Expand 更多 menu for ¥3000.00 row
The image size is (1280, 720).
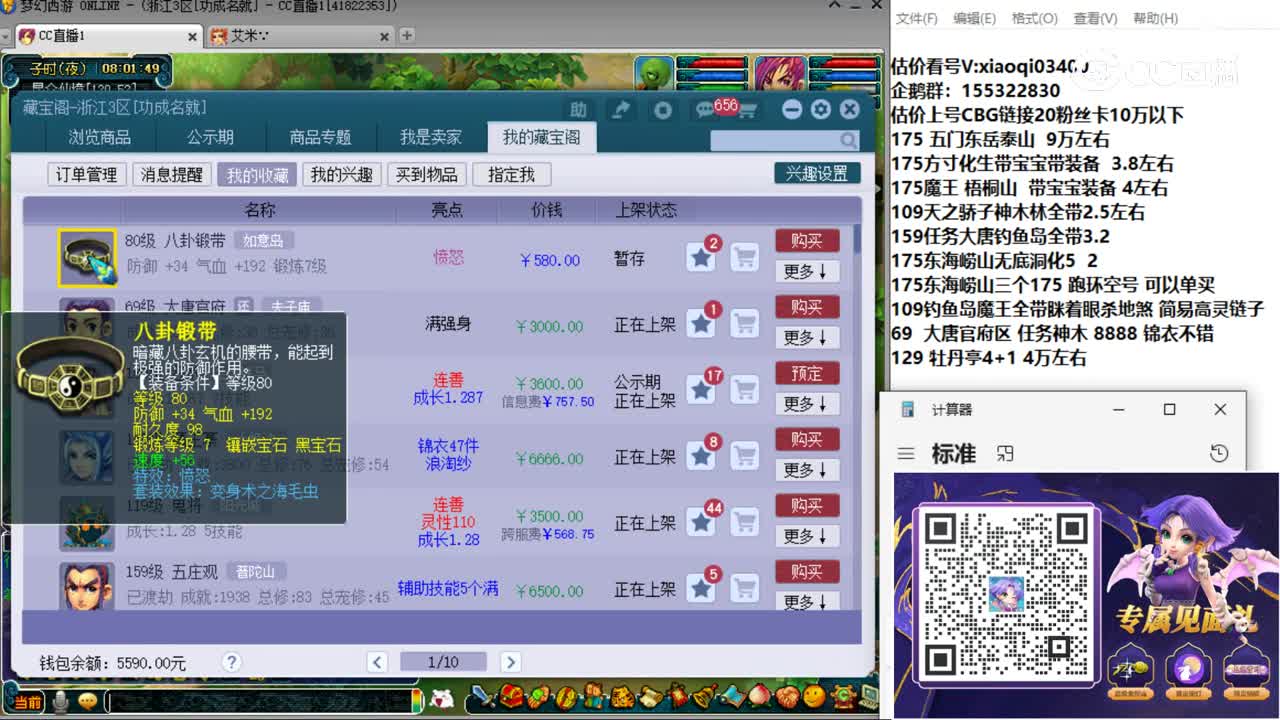[807, 337]
